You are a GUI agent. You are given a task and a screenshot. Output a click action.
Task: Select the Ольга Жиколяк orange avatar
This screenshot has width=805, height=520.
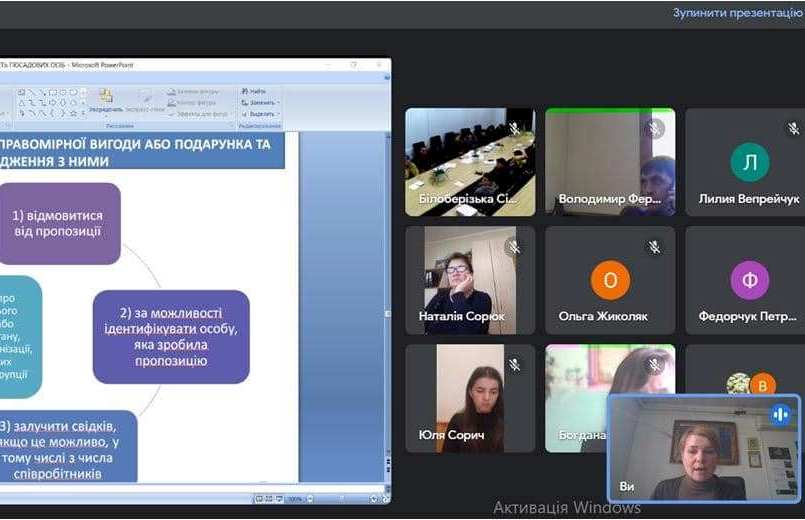click(610, 280)
